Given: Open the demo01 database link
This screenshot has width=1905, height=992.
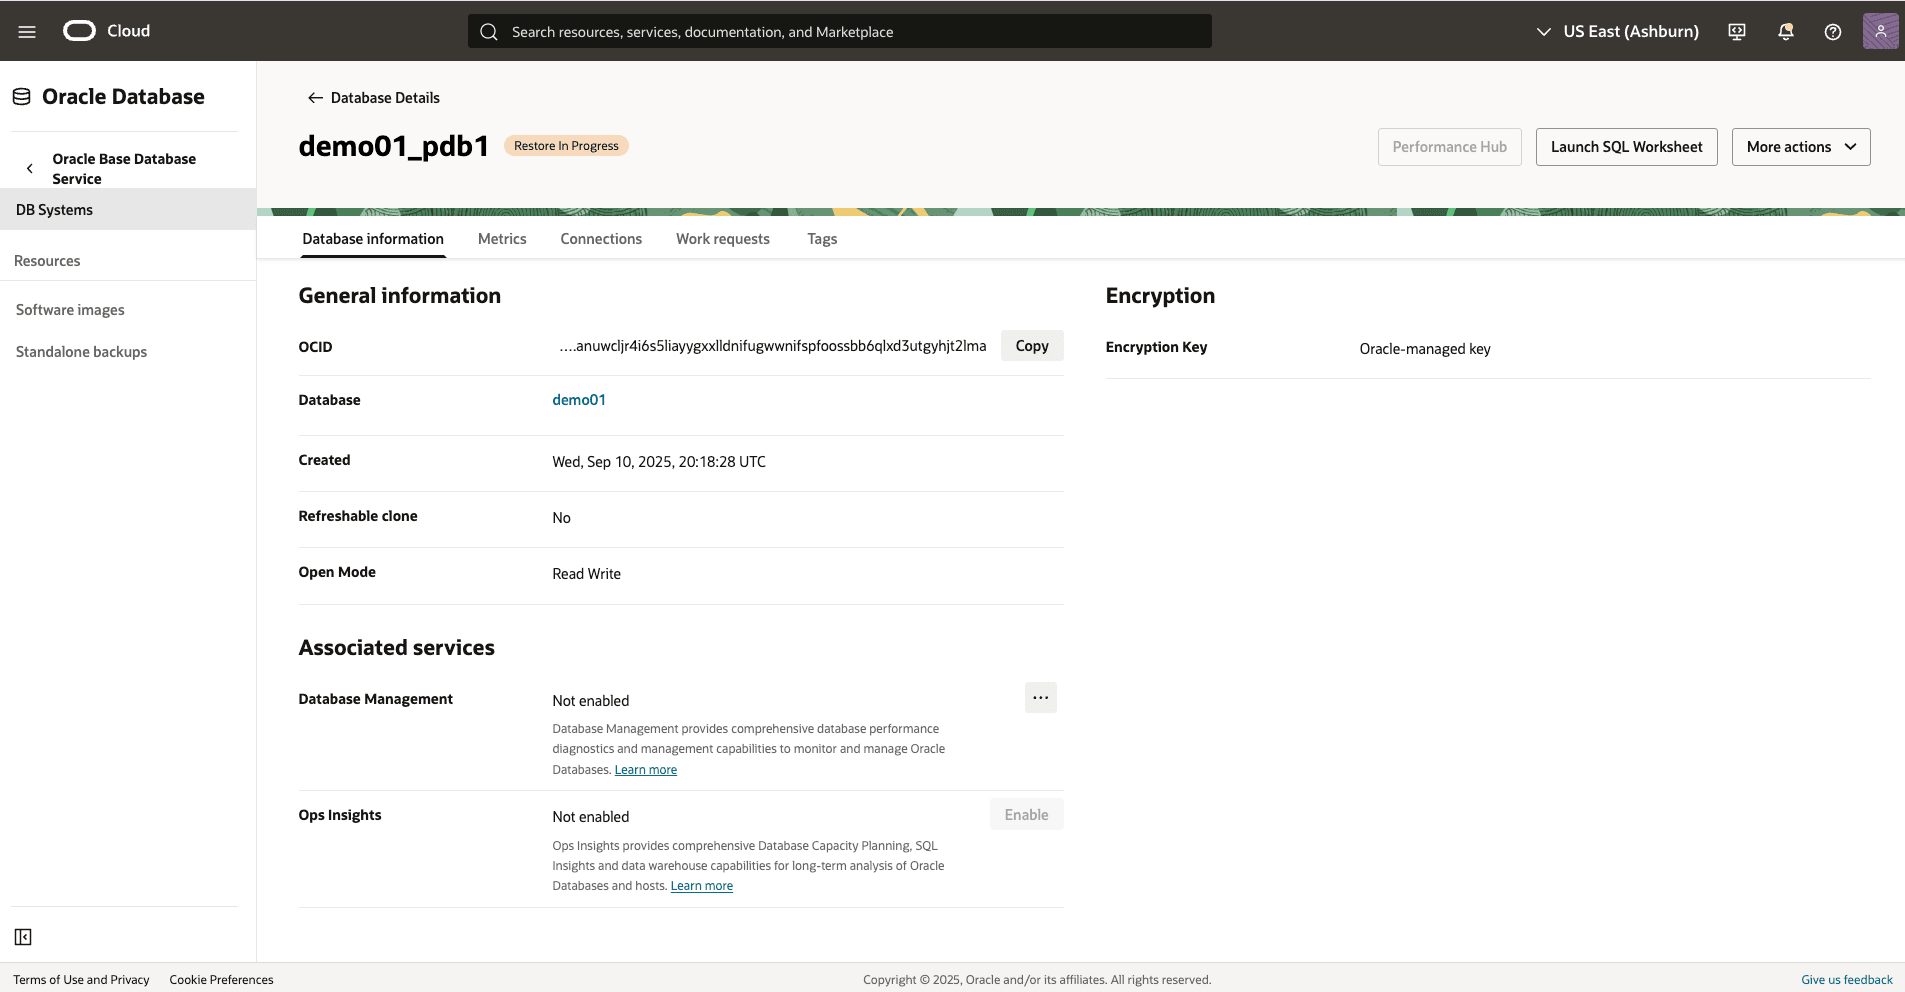Looking at the screenshot, I should [x=579, y=399].
